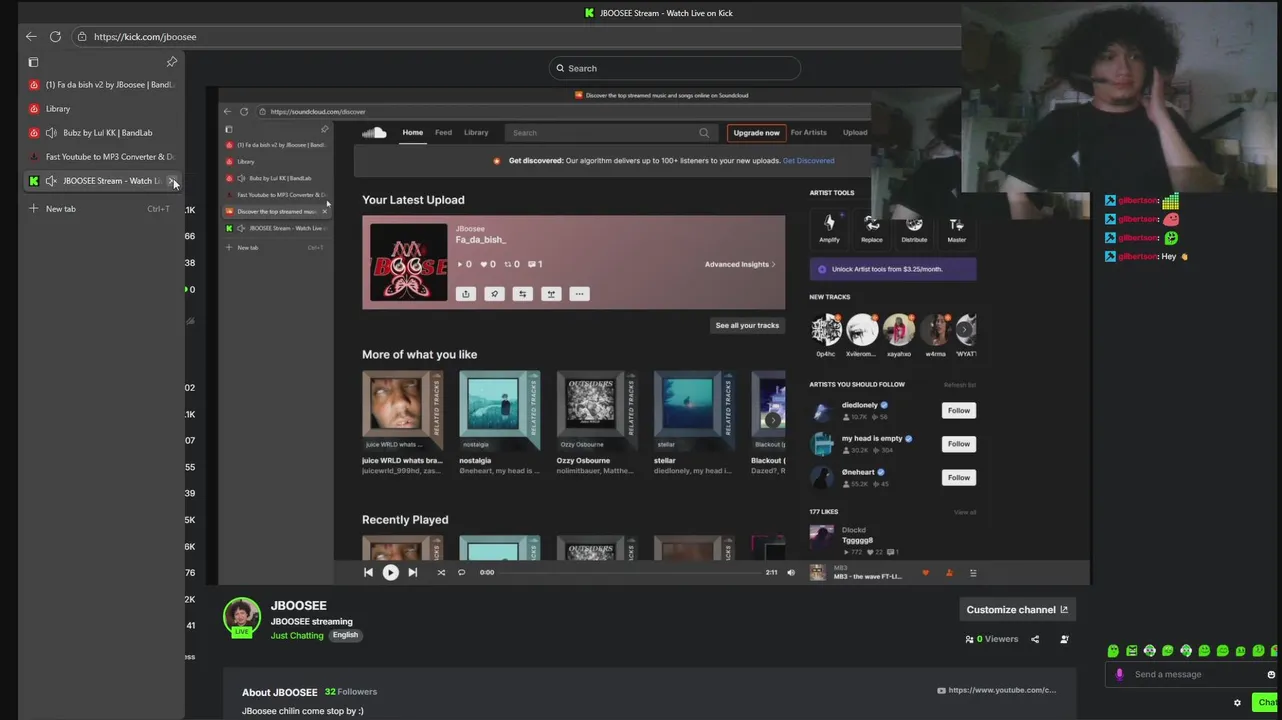Click the share icon beside Viewers
The height and width of the screenshot is (720, 1282).
point(1035,639)
